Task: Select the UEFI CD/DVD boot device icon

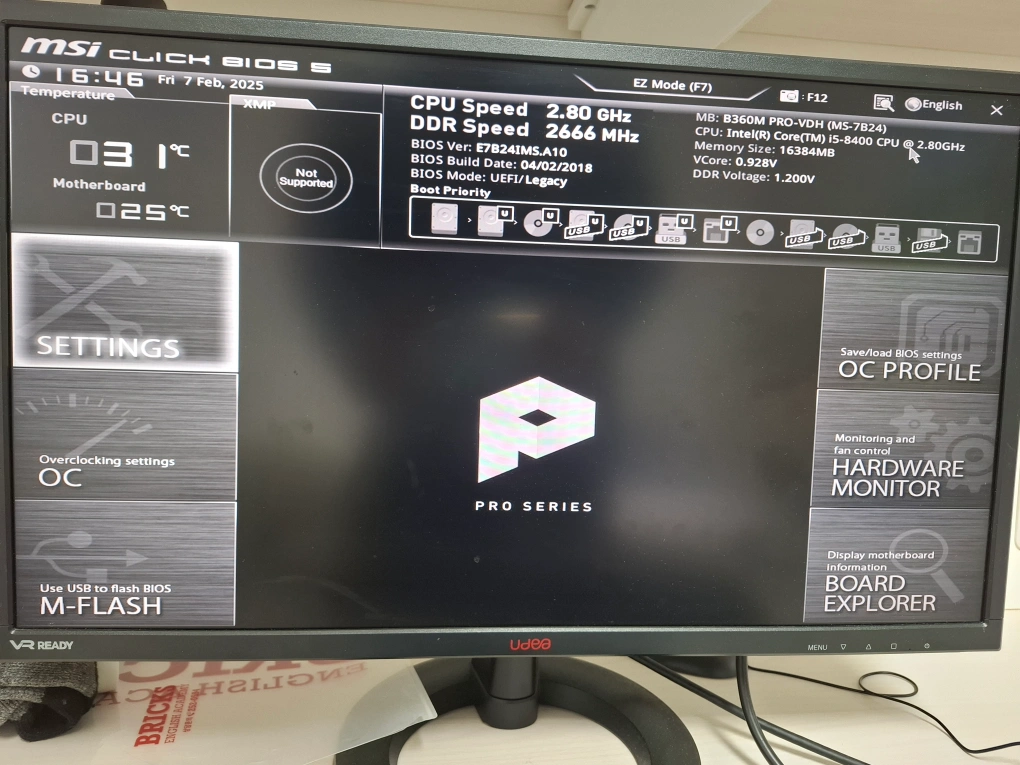Action: 541,222
